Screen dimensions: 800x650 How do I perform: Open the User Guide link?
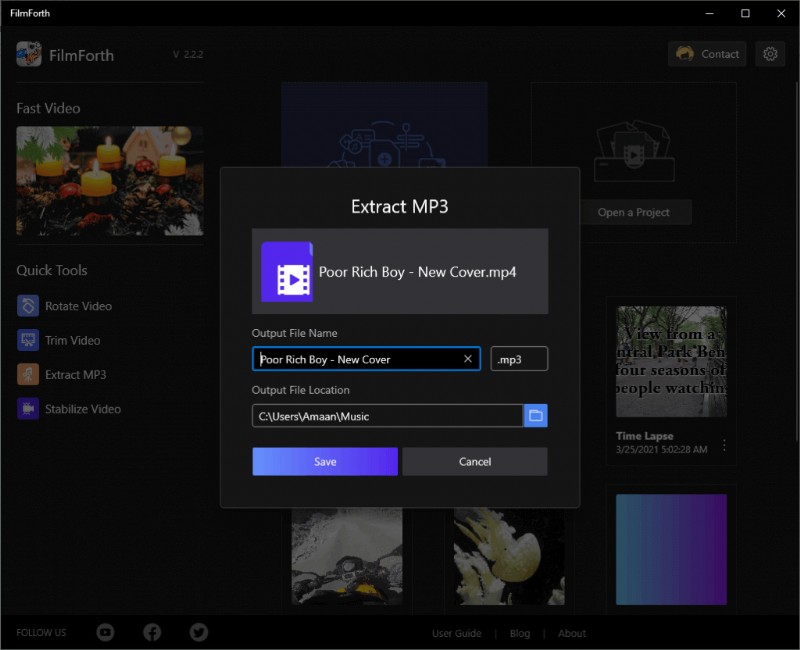coord(456,633)
